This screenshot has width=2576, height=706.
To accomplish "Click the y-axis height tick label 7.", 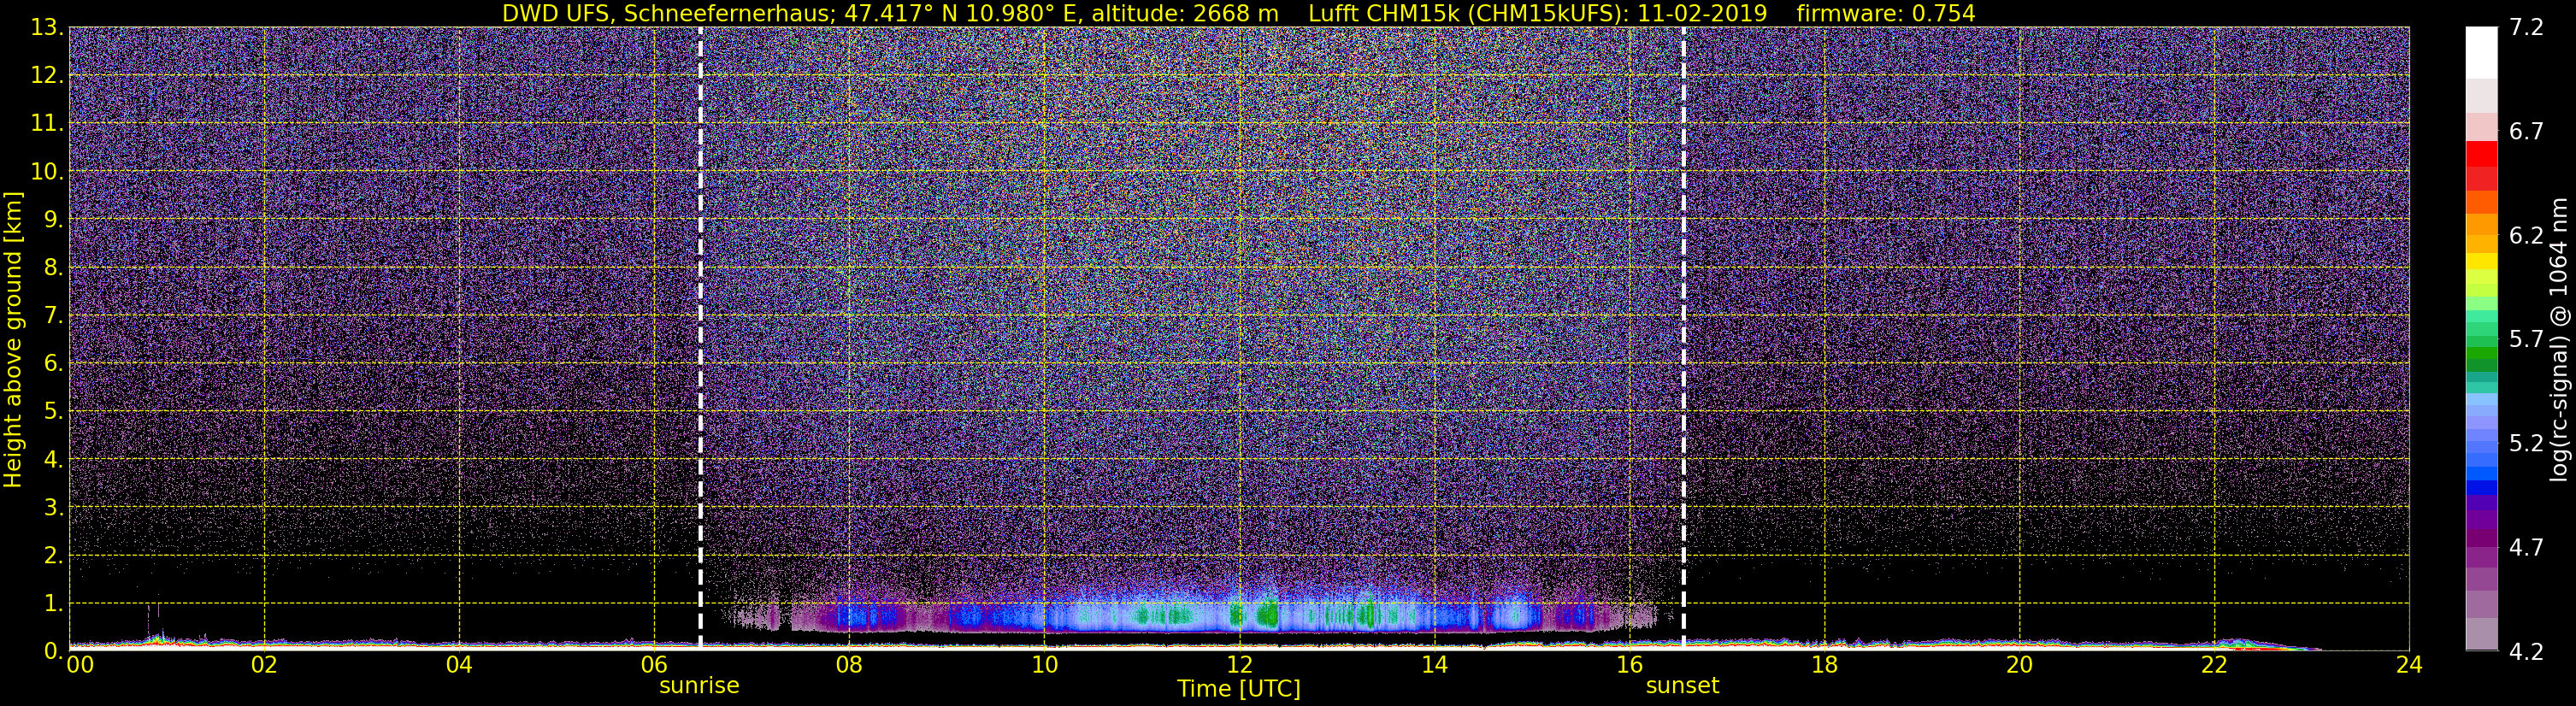I will click(54, 316).
